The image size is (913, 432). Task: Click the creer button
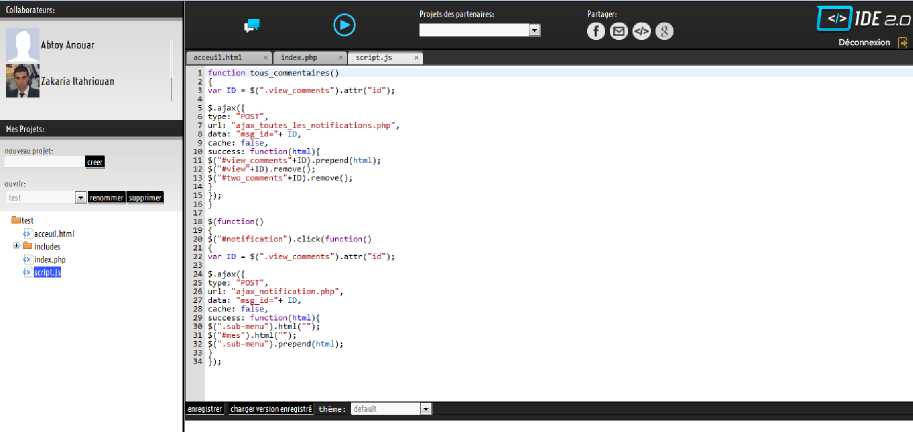[95, 162]
